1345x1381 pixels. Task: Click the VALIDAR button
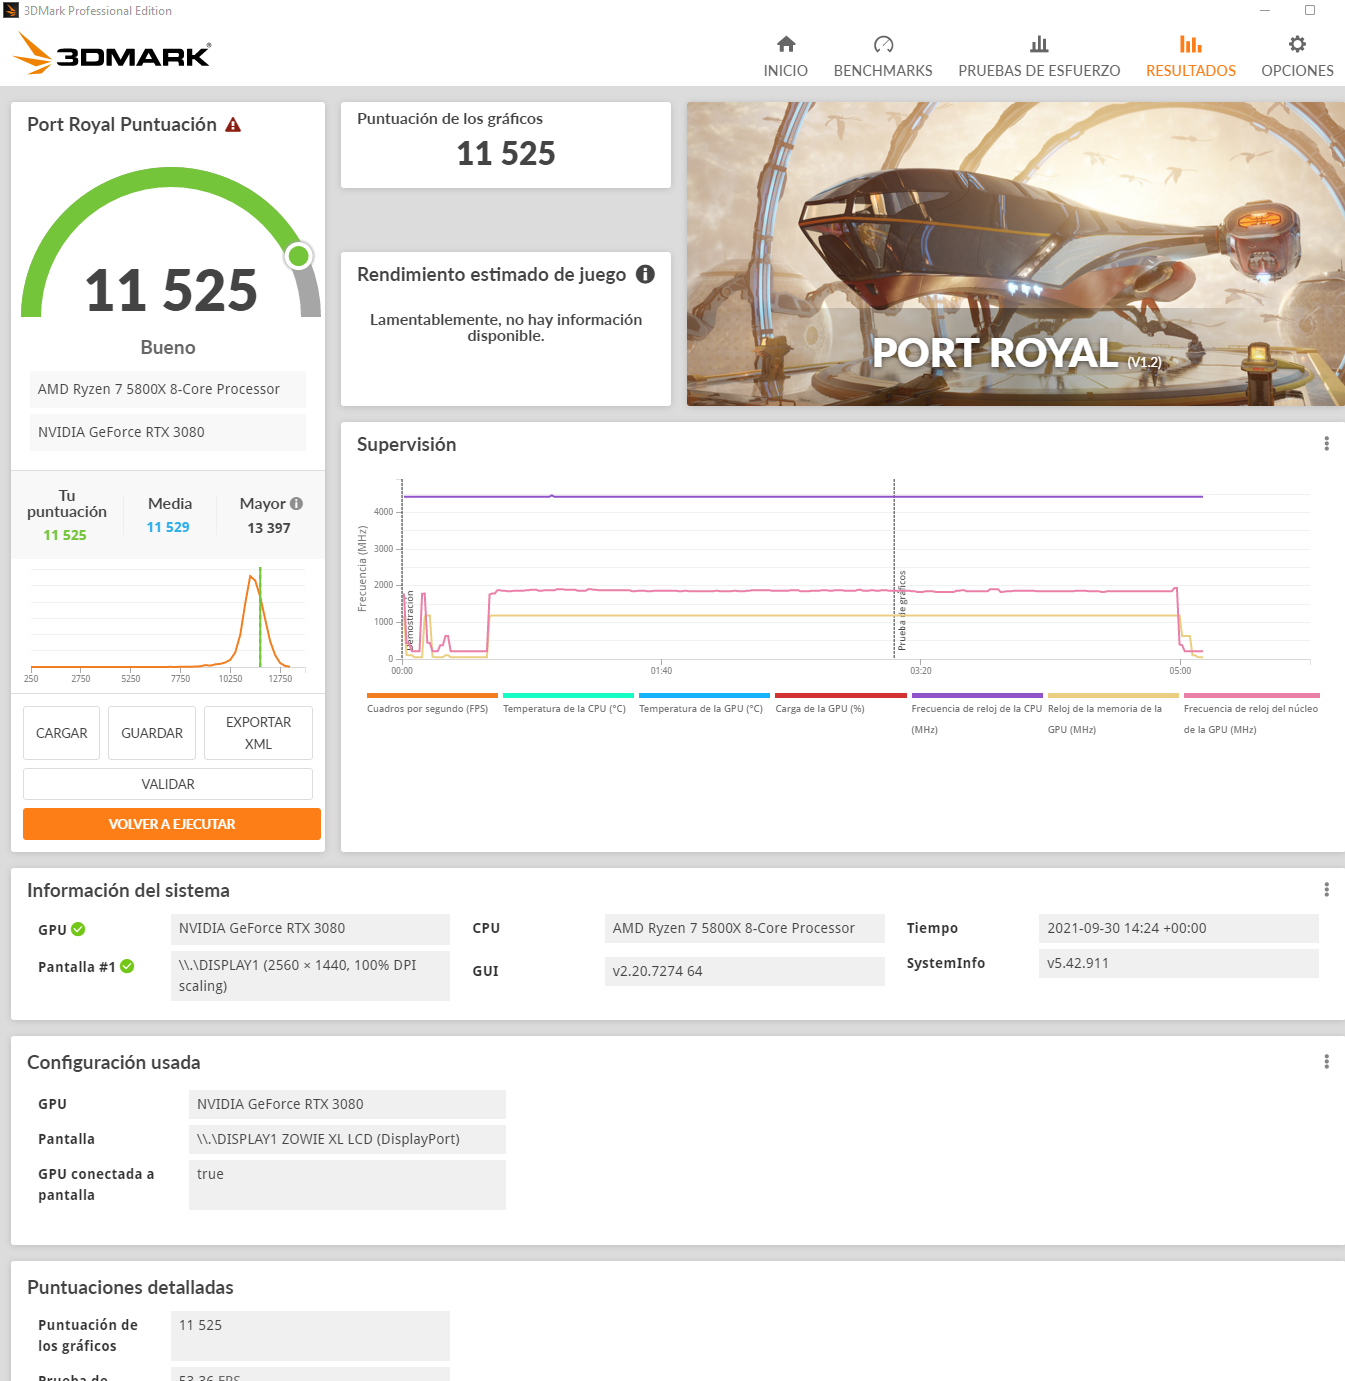click(168, 784)
